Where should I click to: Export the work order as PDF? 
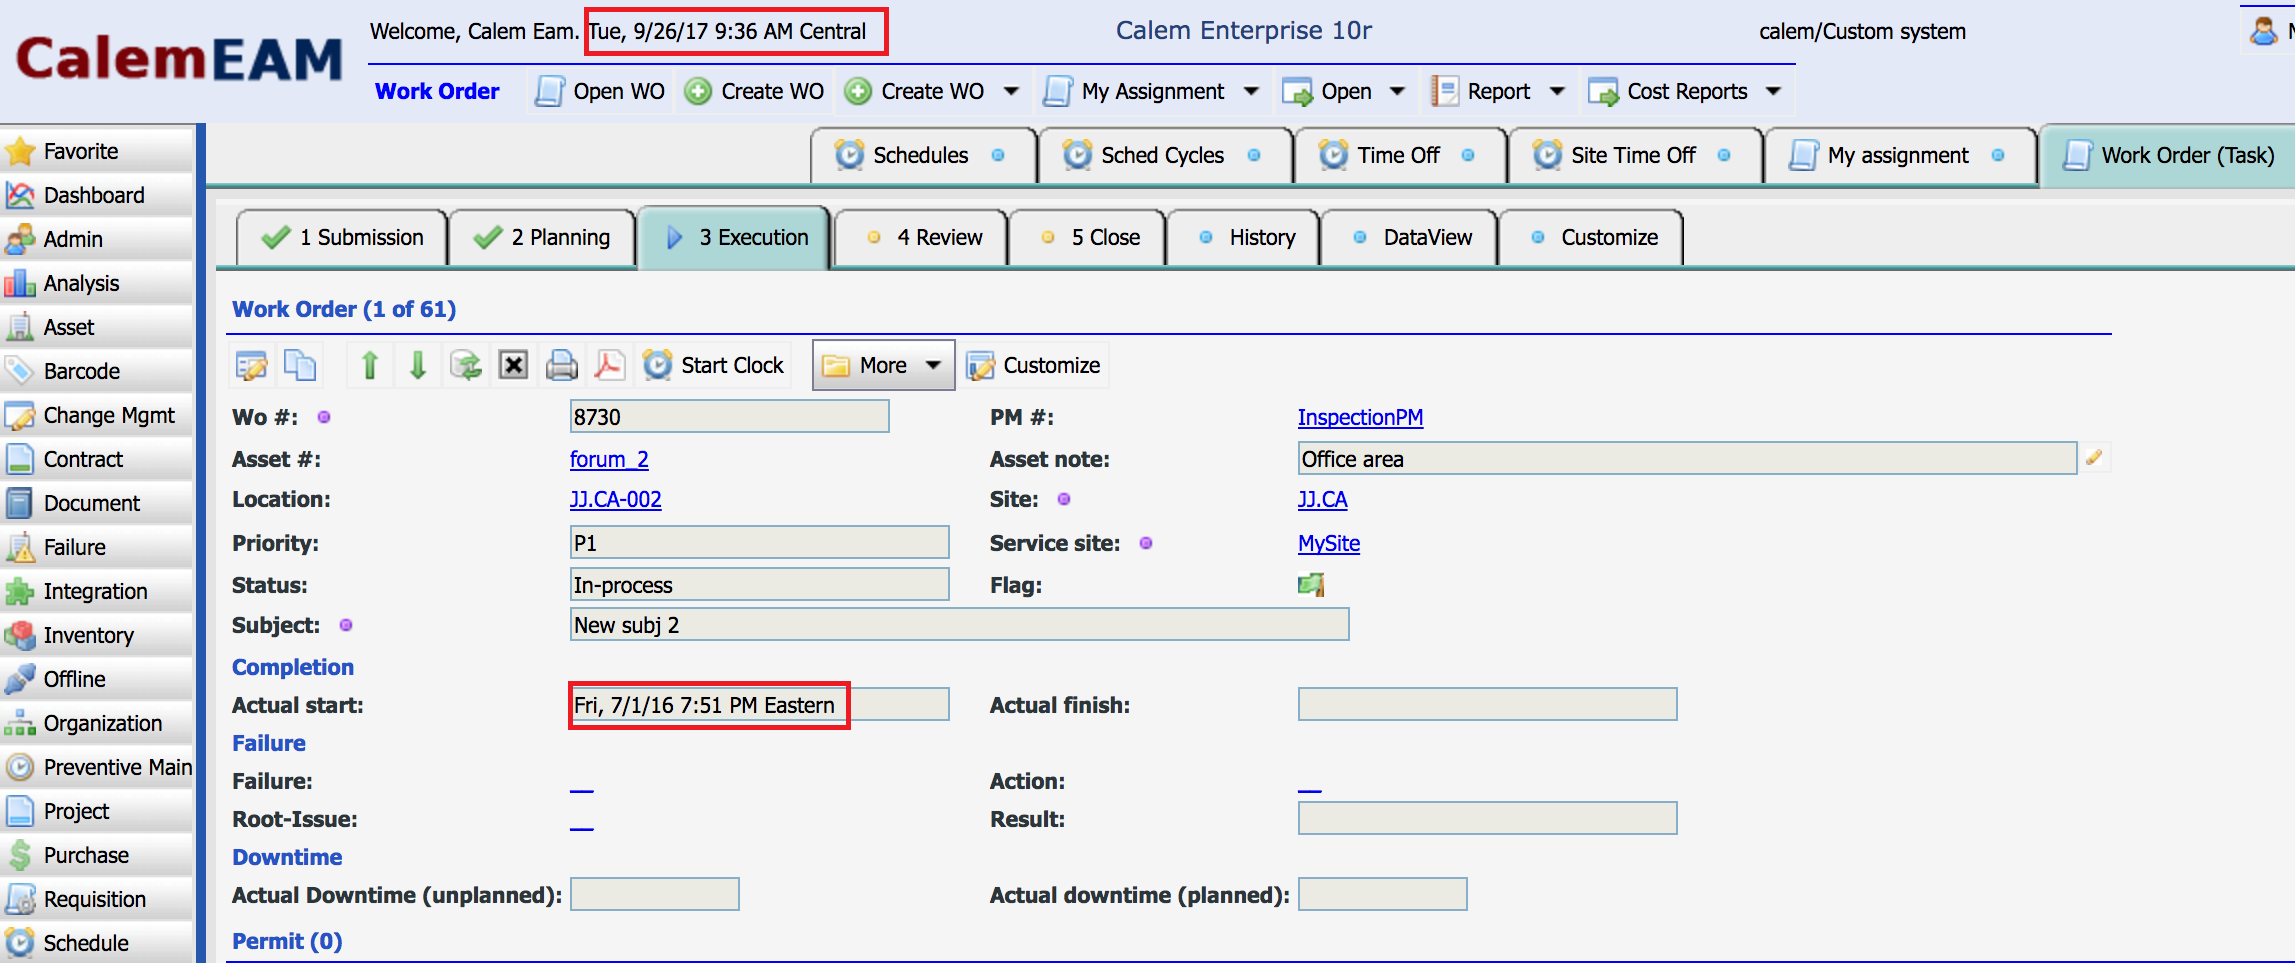(x=609, y=365)
